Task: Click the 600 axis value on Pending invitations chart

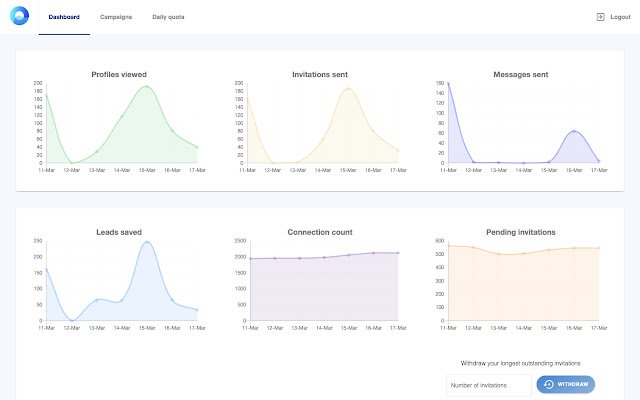Action: click(440, 240)
